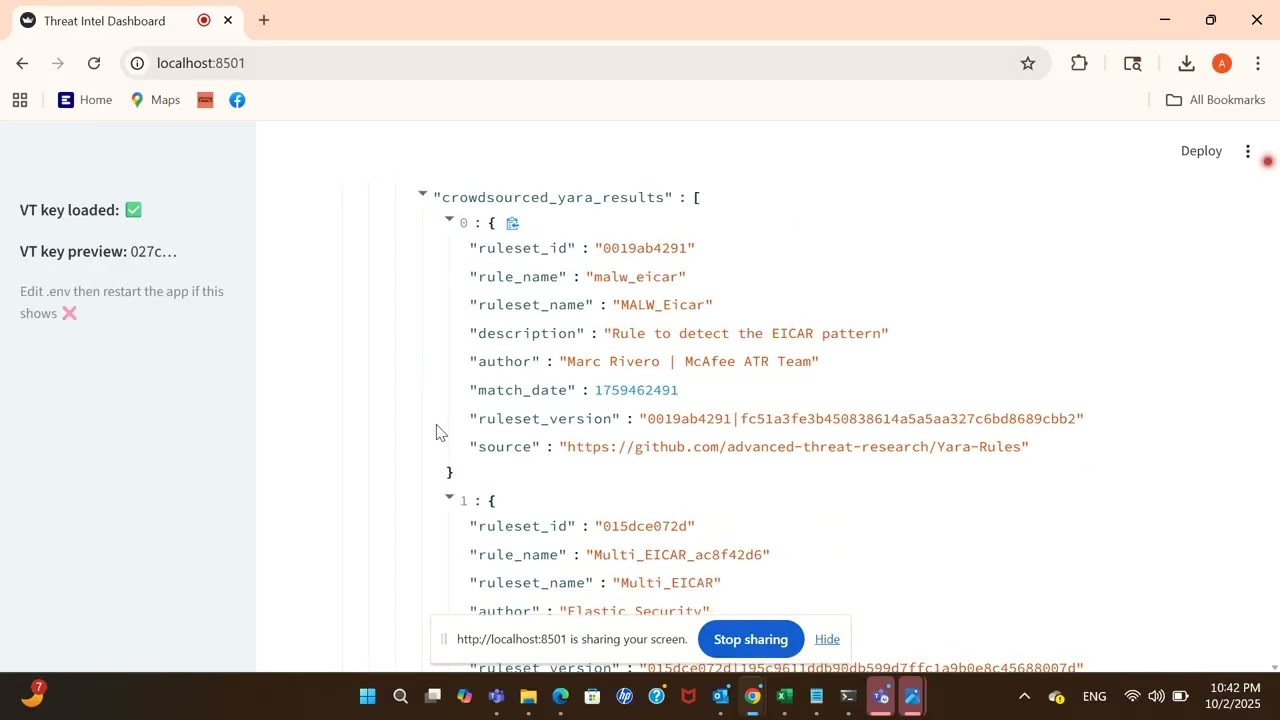The height and width of the screenshot is (720, 1280).
Task: Open the Chrome extensions menu
Action: 1079,63
